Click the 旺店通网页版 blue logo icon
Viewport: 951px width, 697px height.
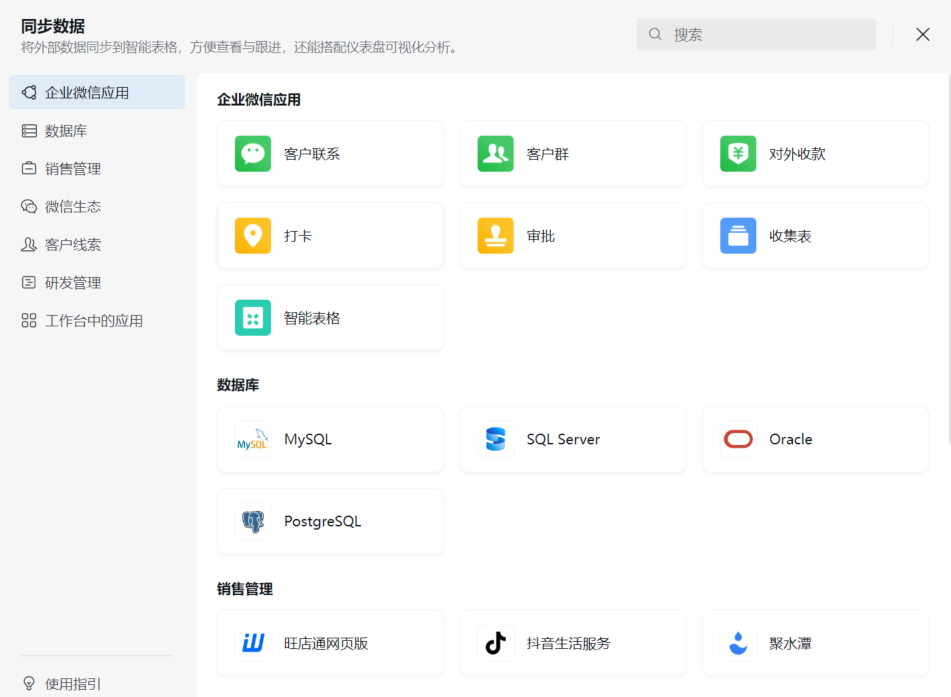[x=253, y=643]
